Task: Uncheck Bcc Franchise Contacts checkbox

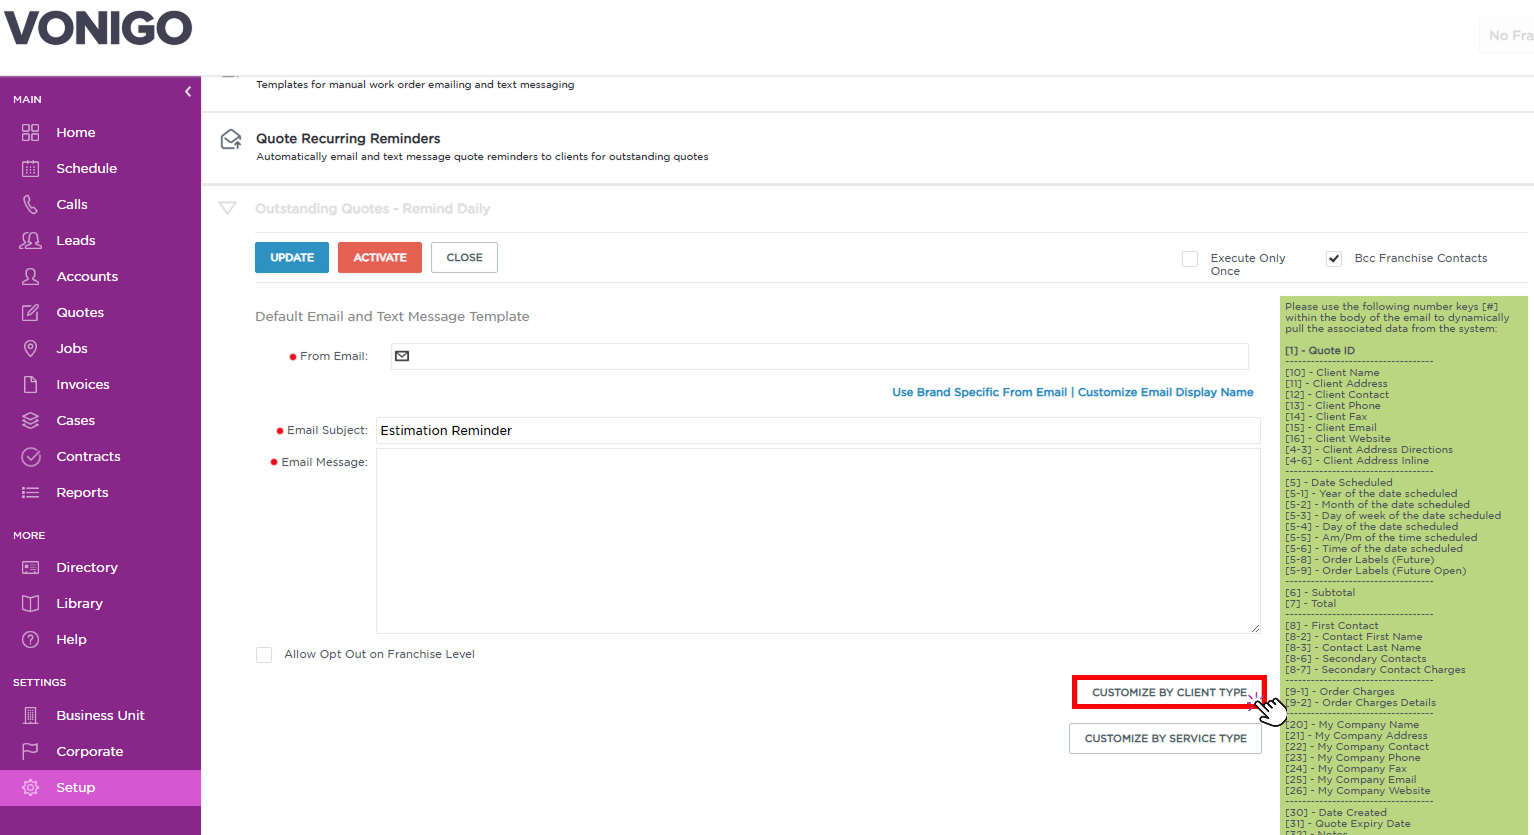Action: [x=1334, y=259]
